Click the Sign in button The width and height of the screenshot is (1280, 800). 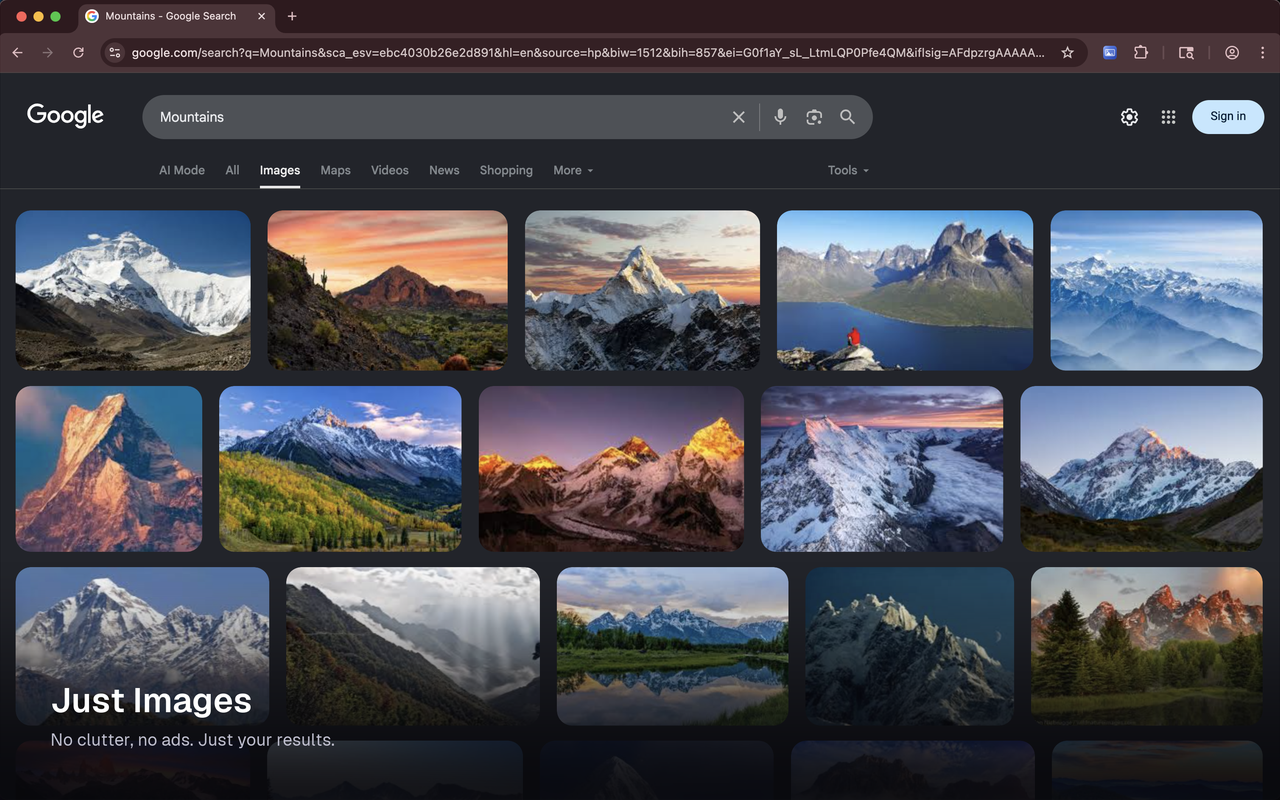click(1228, 117)
